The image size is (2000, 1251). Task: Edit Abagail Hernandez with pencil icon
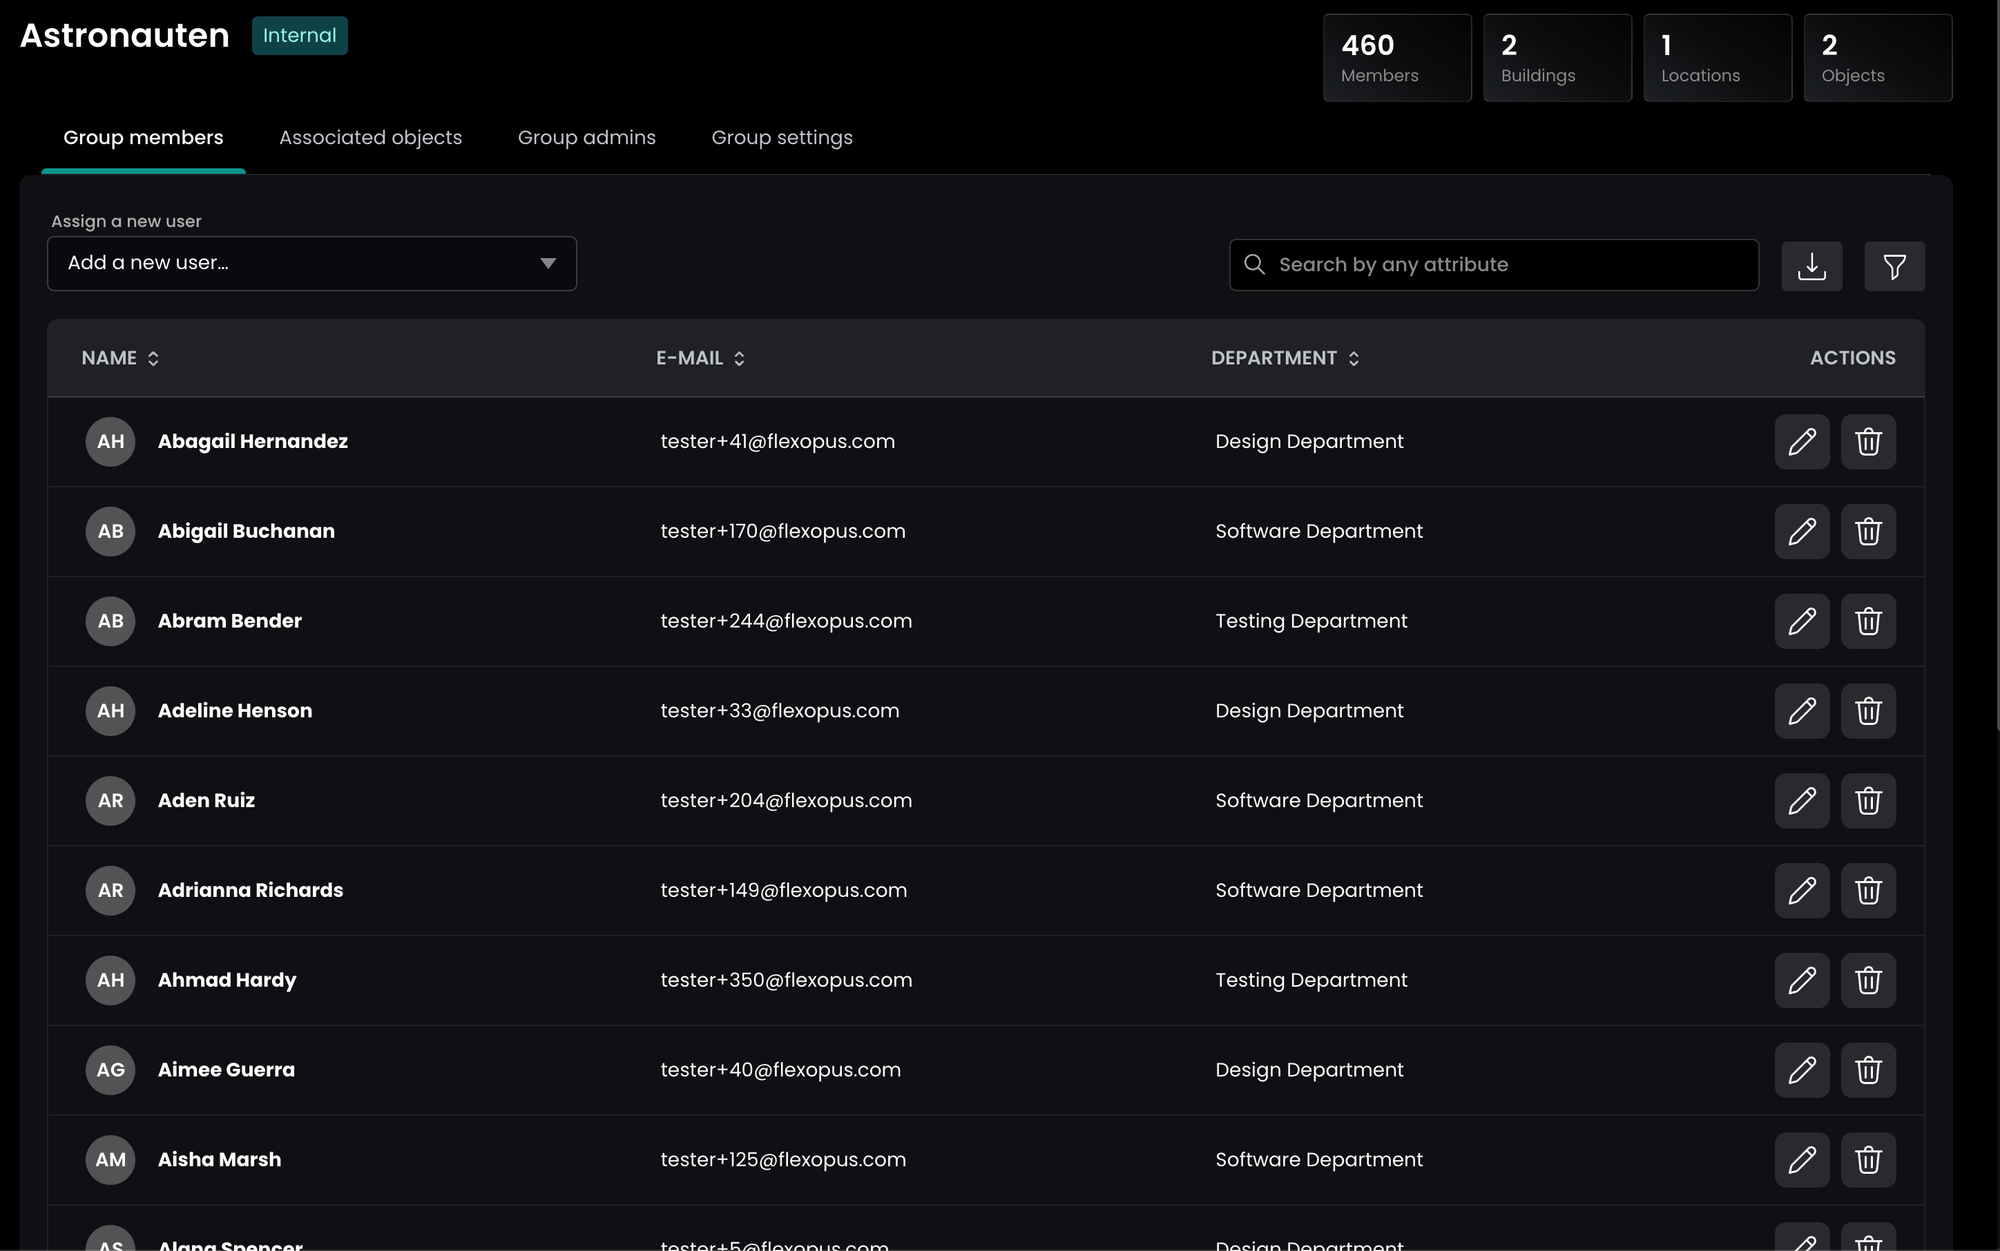pos(1801,442)
